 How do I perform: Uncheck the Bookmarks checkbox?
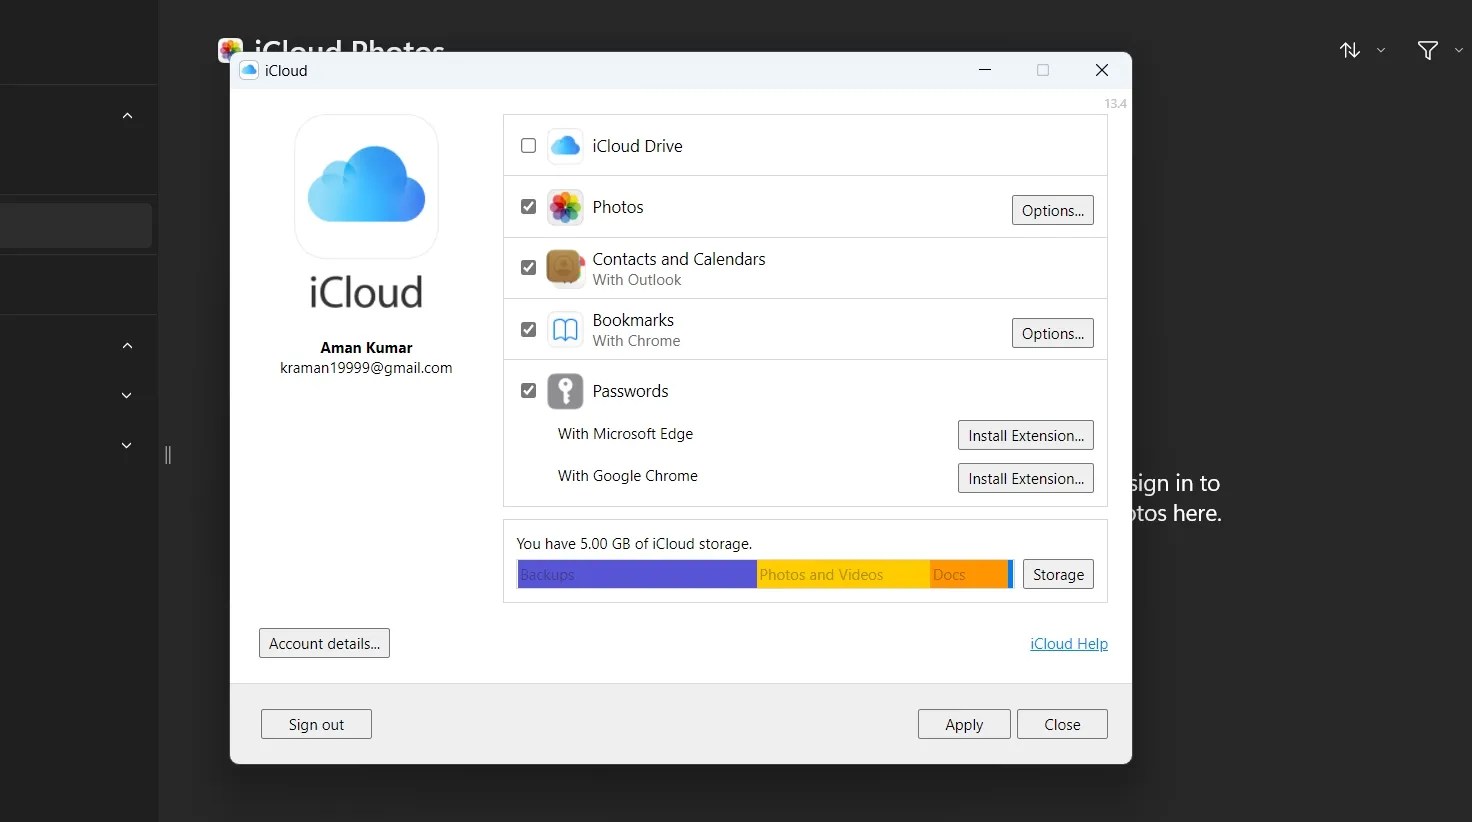(x=528, y=329)
